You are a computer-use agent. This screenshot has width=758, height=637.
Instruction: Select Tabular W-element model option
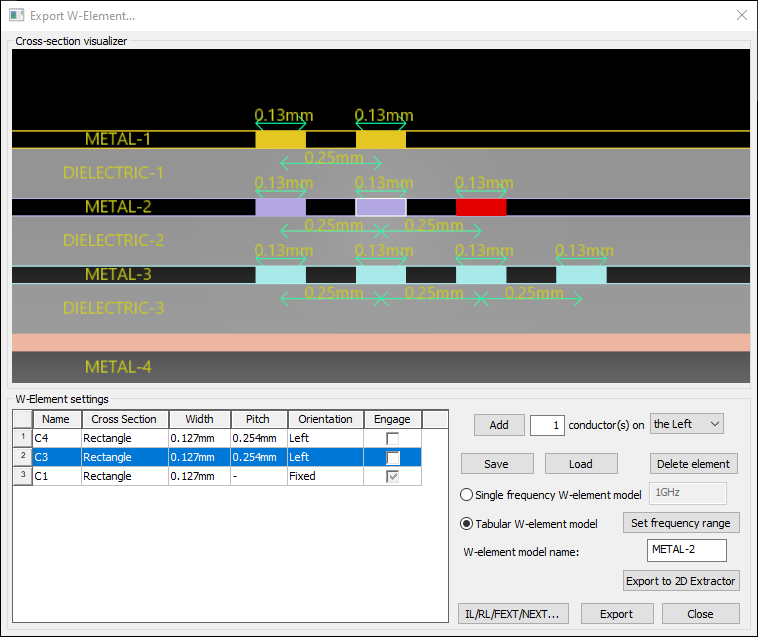point(467,523)
